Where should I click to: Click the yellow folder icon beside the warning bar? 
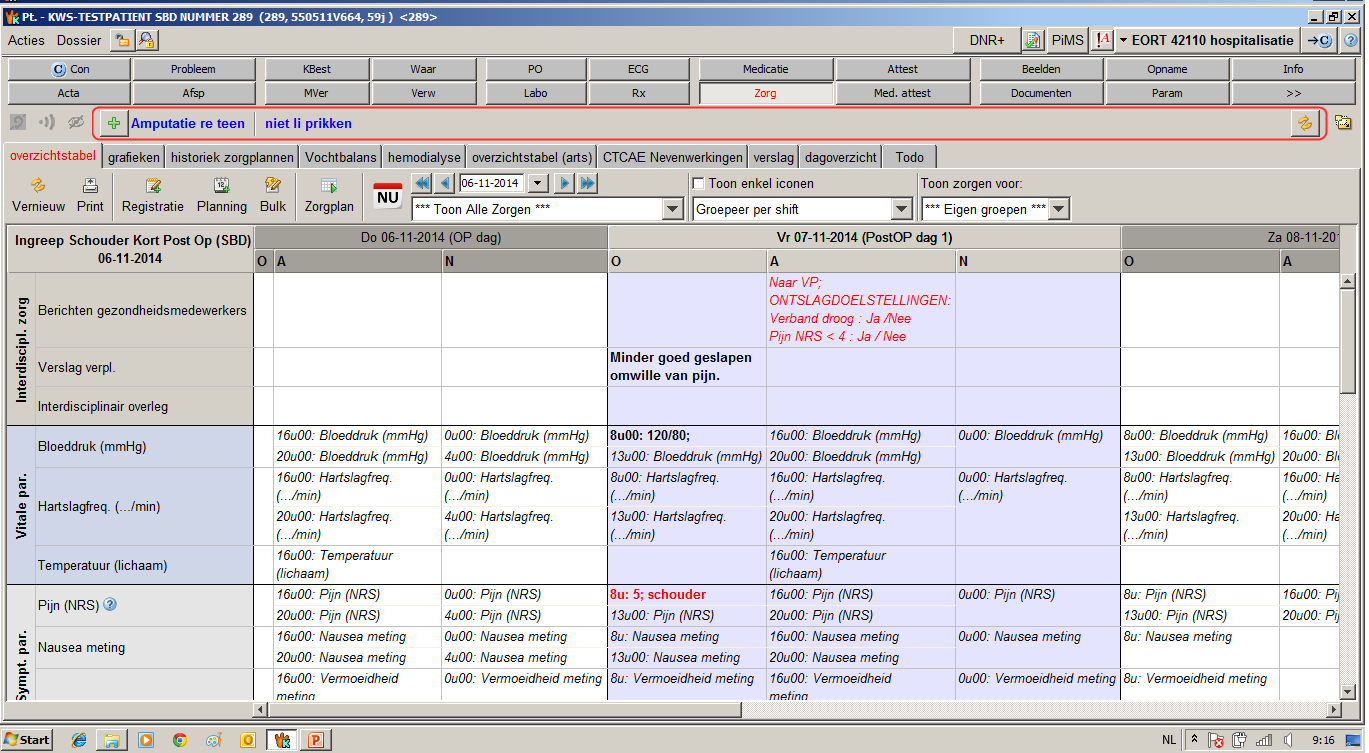[1343, 122]
